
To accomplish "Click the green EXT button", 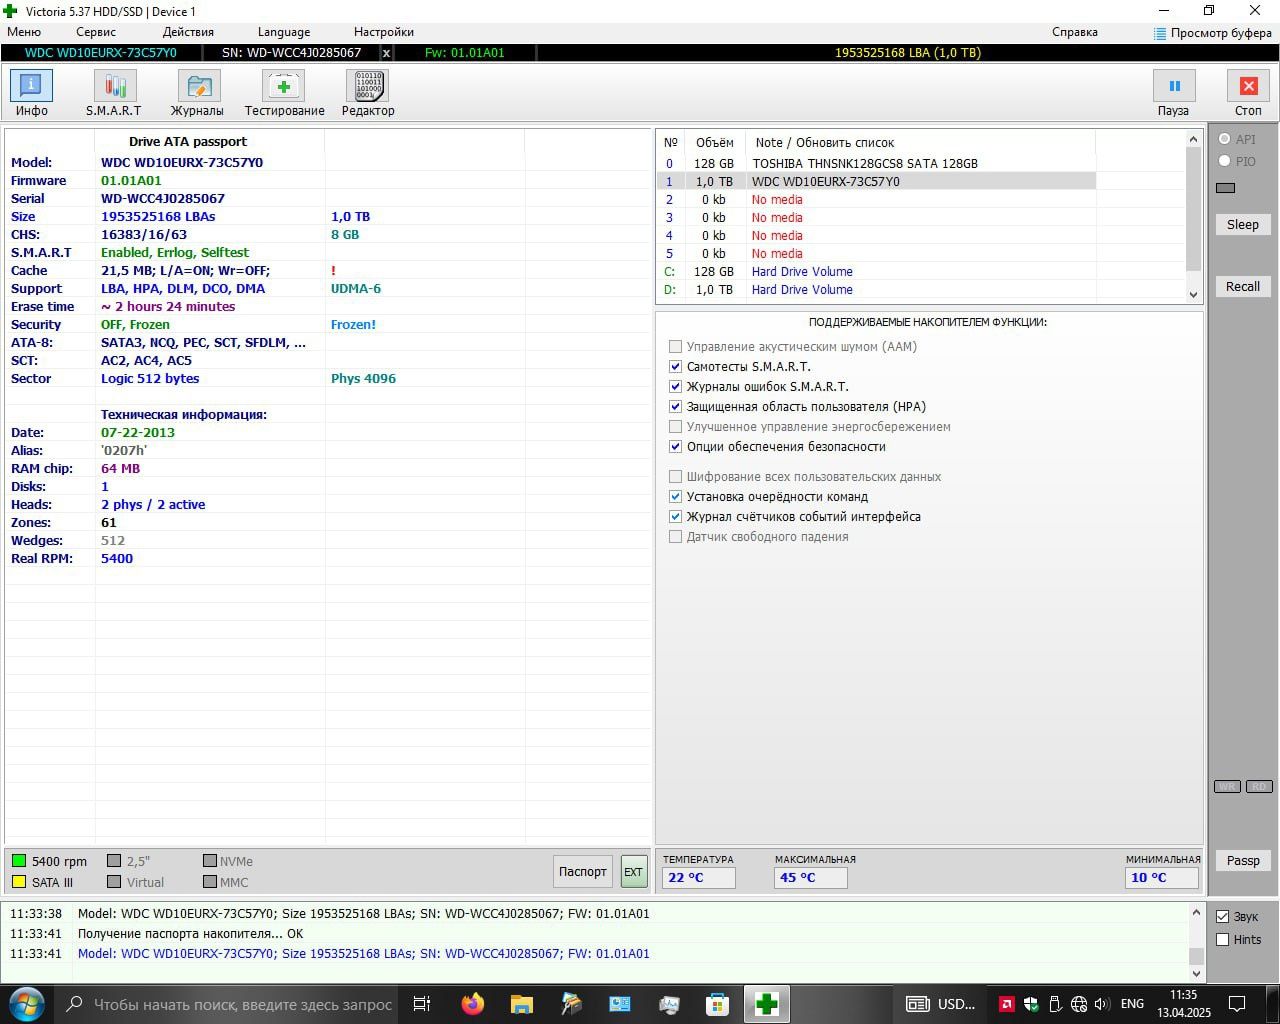I will pyautogui.click(x=634, y=871).
